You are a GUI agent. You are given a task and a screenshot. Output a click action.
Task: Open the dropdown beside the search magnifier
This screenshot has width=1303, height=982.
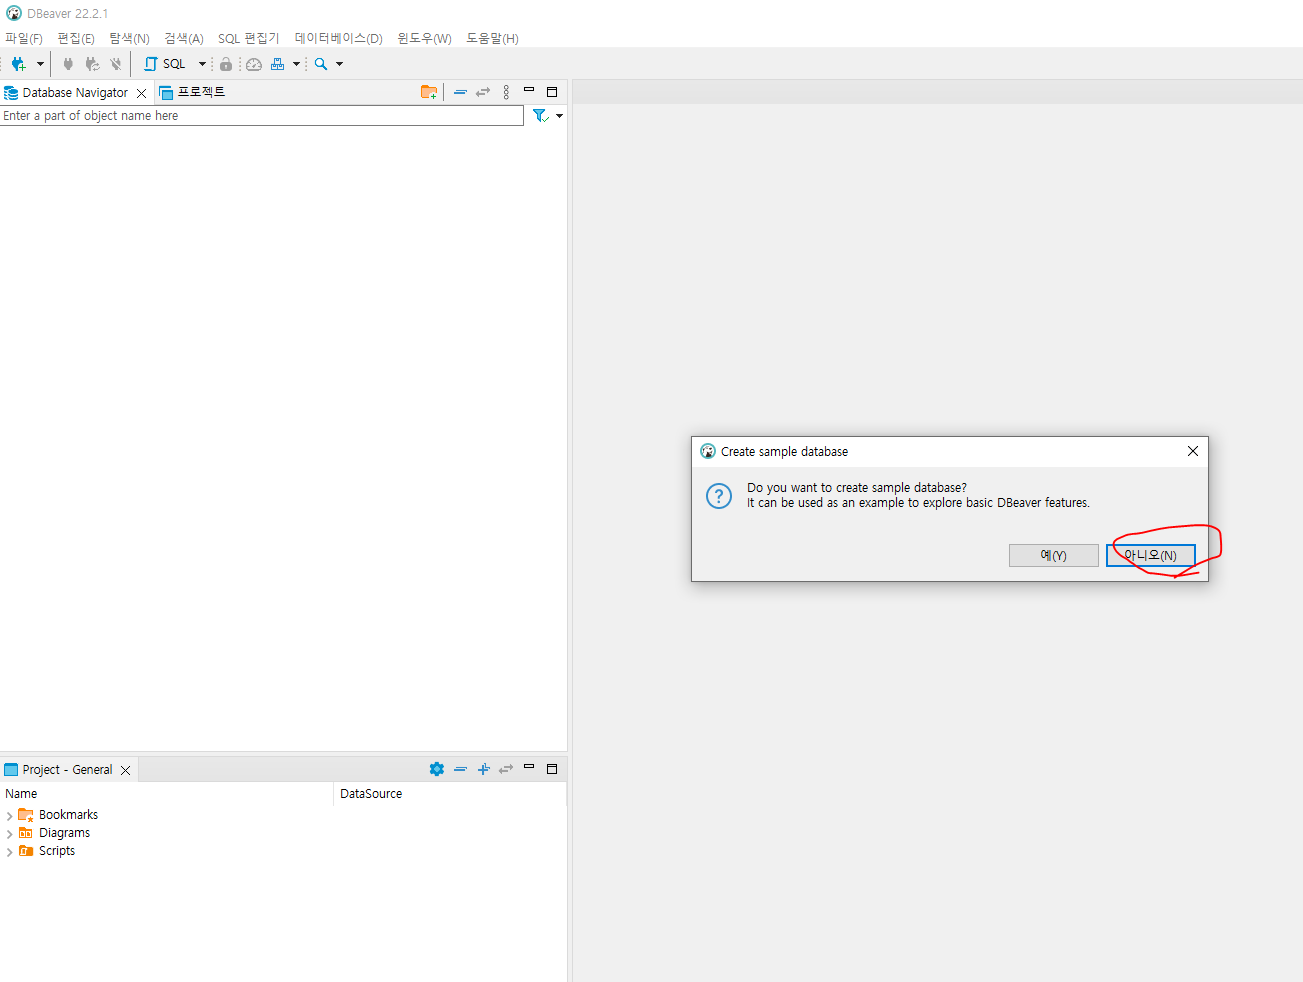click(x=340, y=64)
